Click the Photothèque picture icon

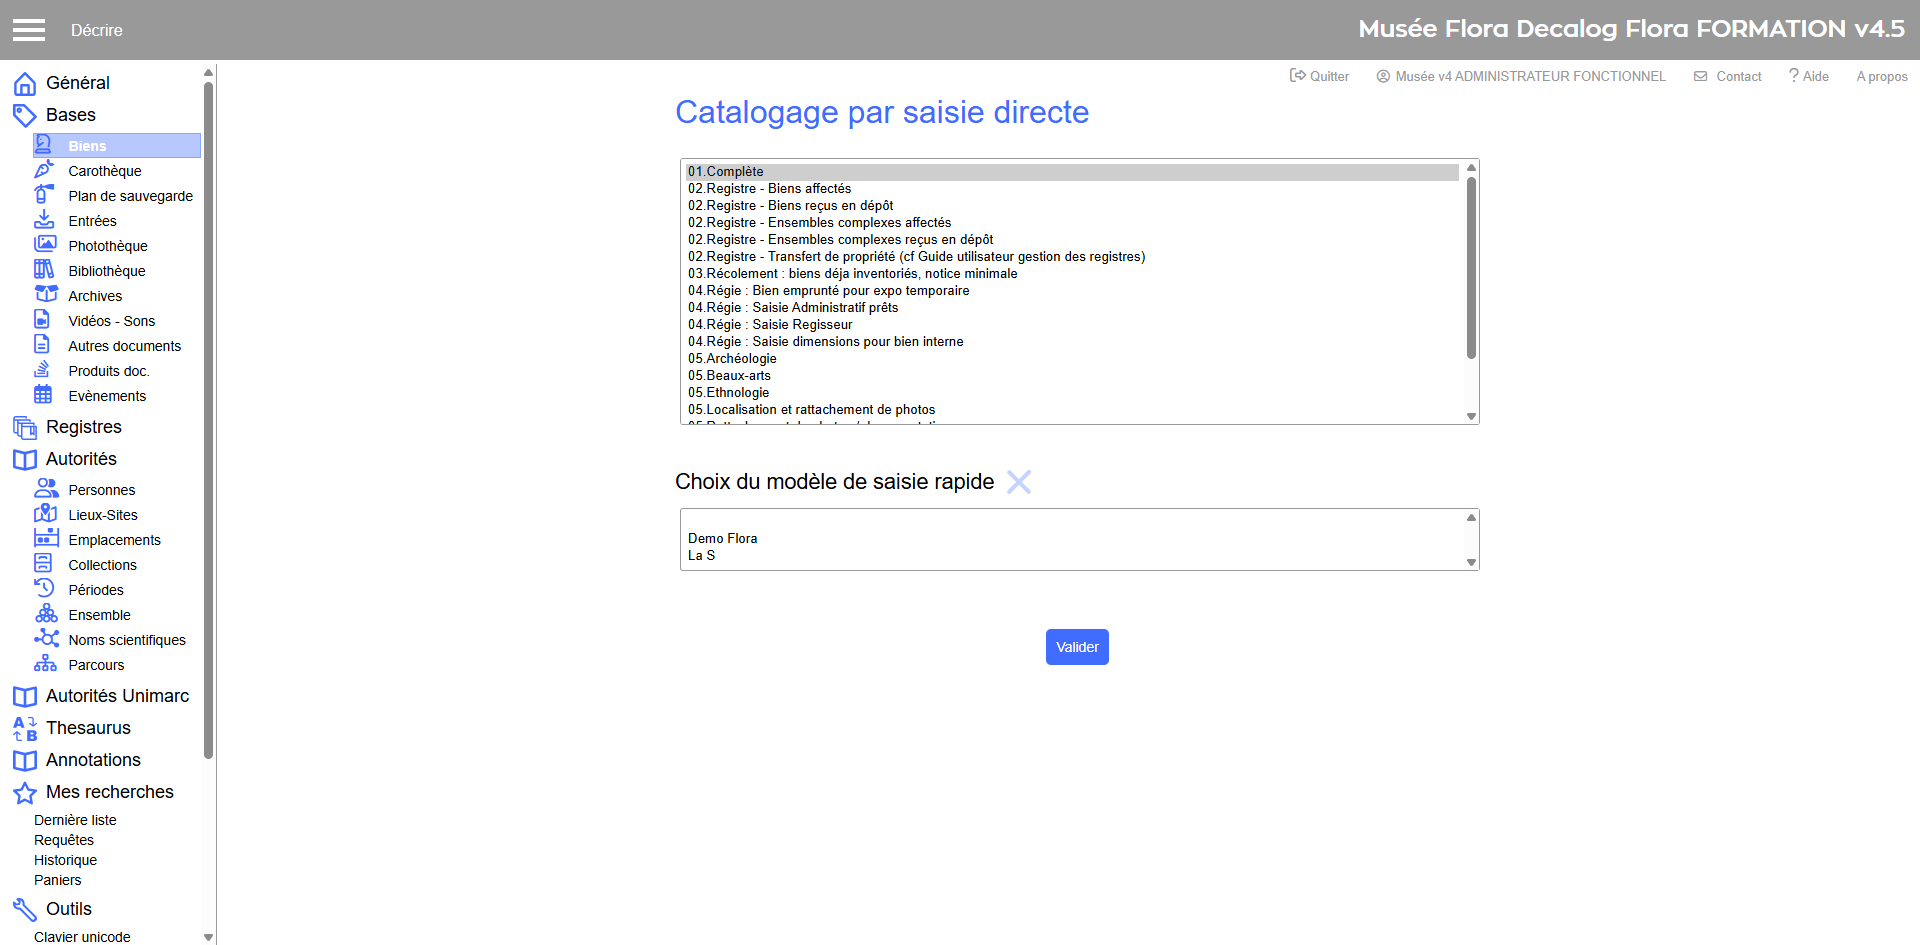click(x=44, y=245)
